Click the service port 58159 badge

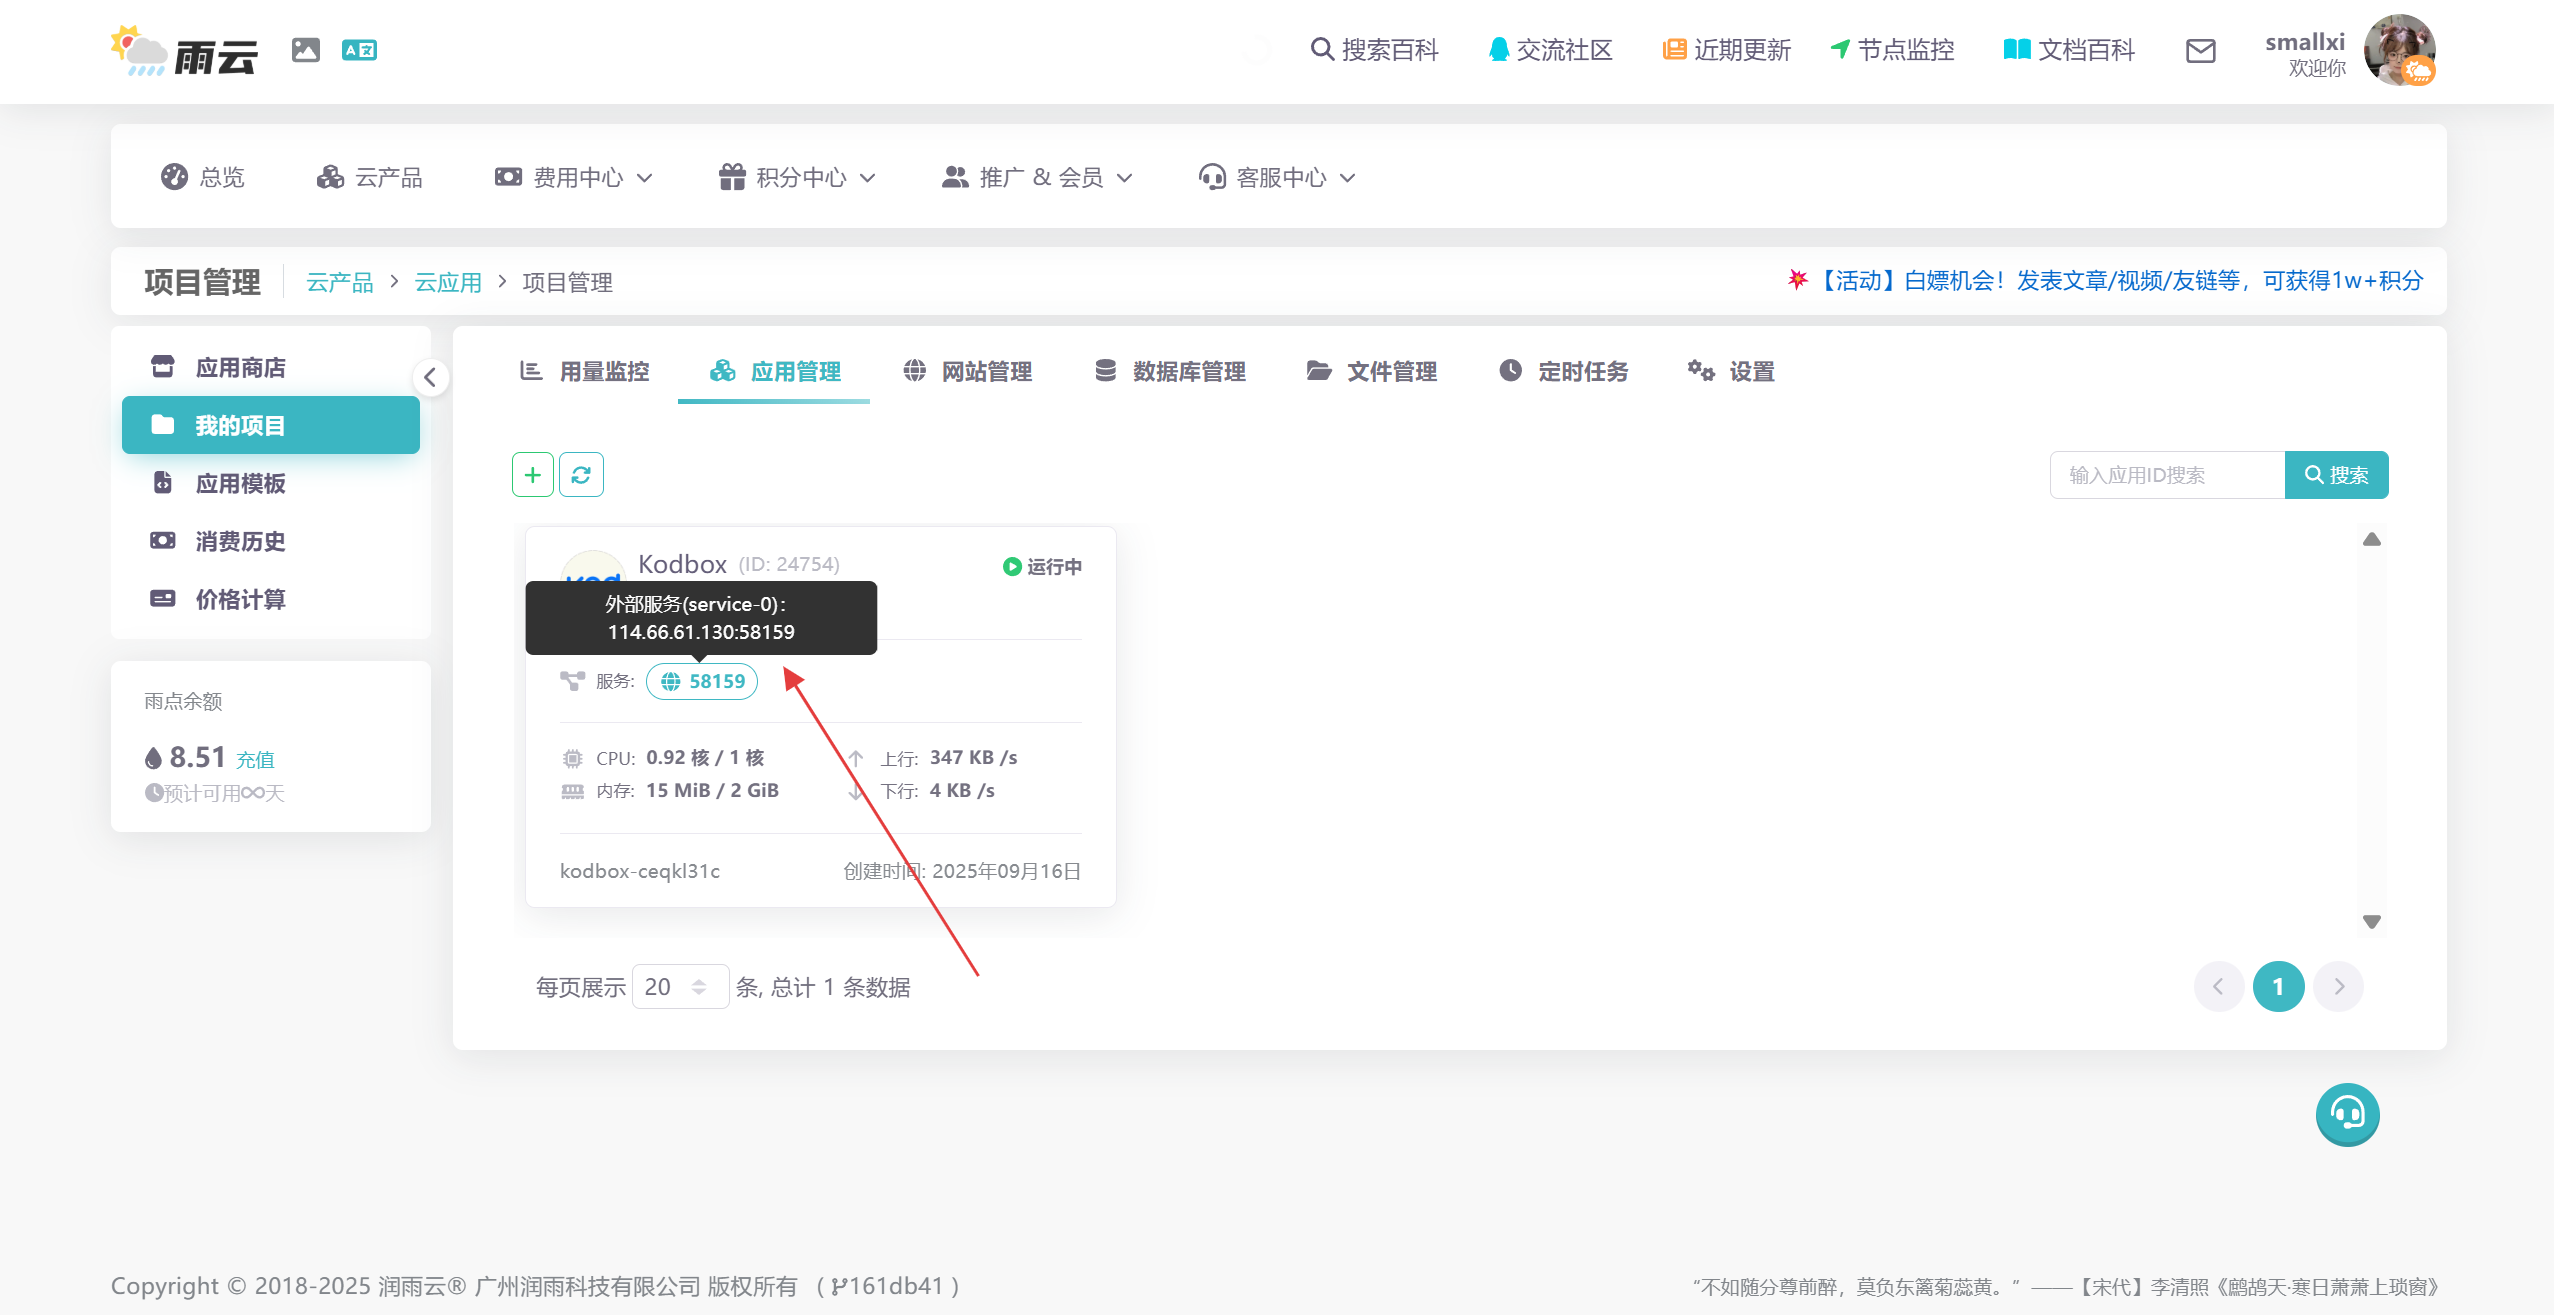tap(702, 681)
